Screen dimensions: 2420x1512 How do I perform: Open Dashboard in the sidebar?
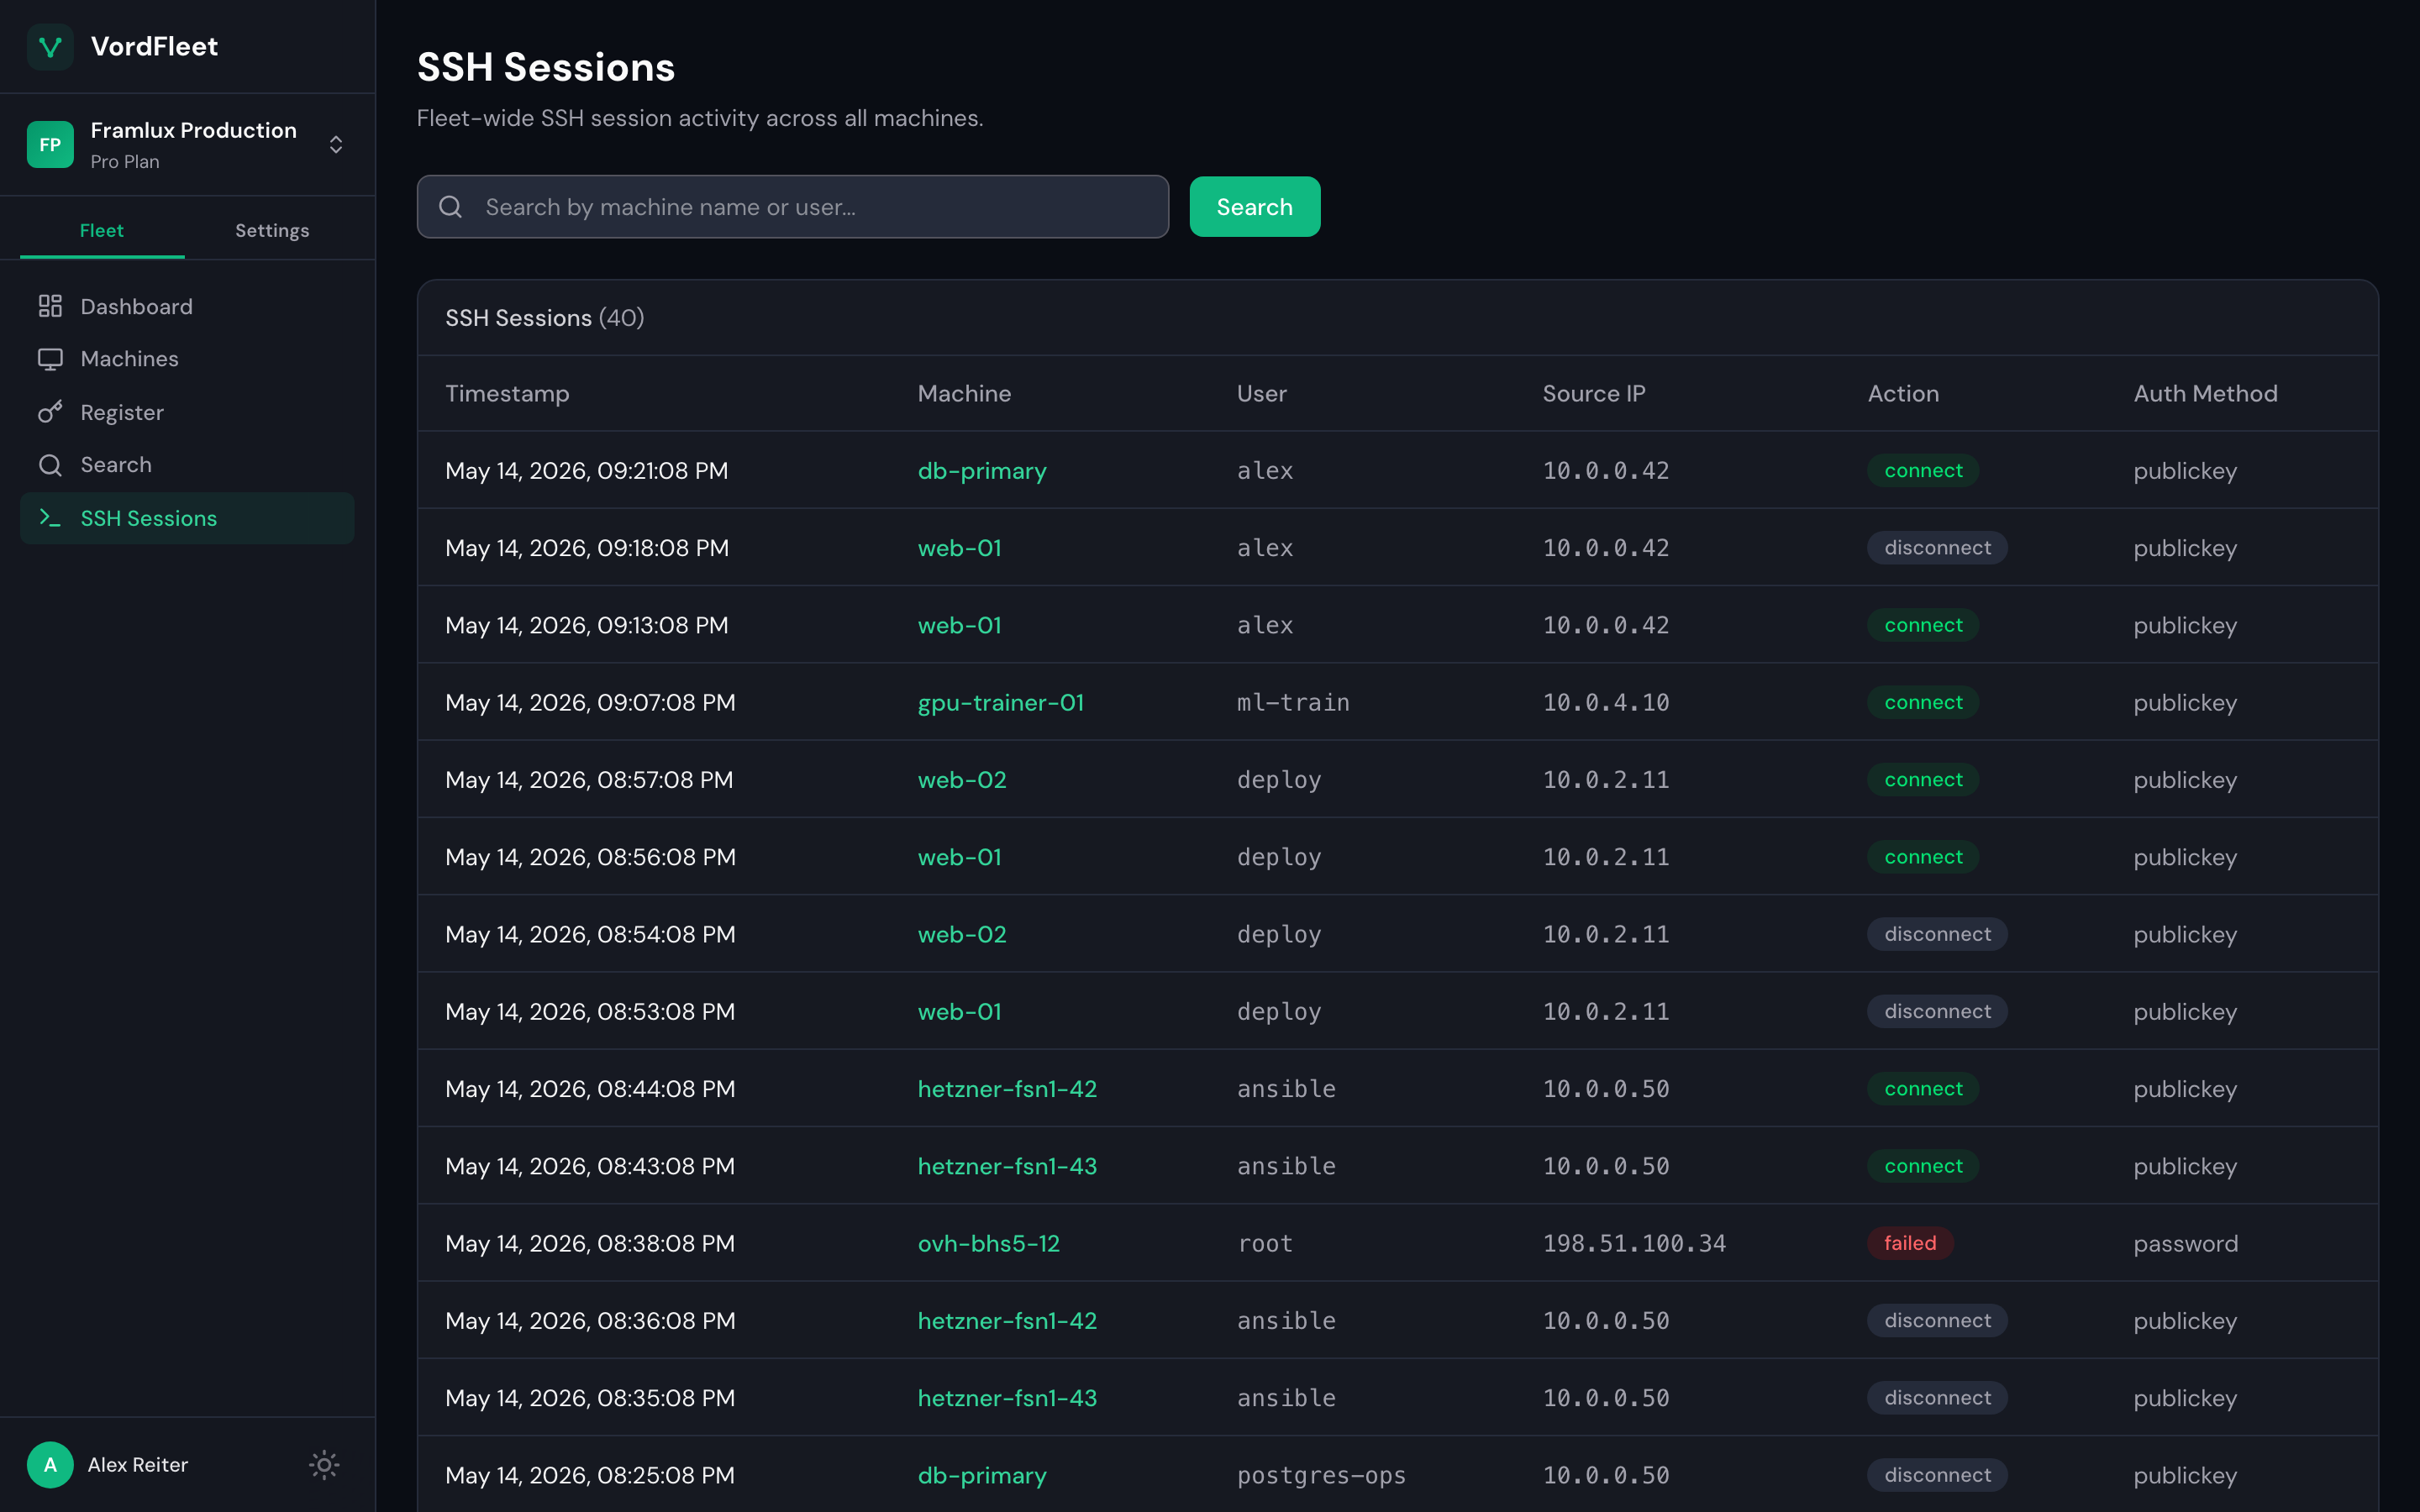[187, 306]
